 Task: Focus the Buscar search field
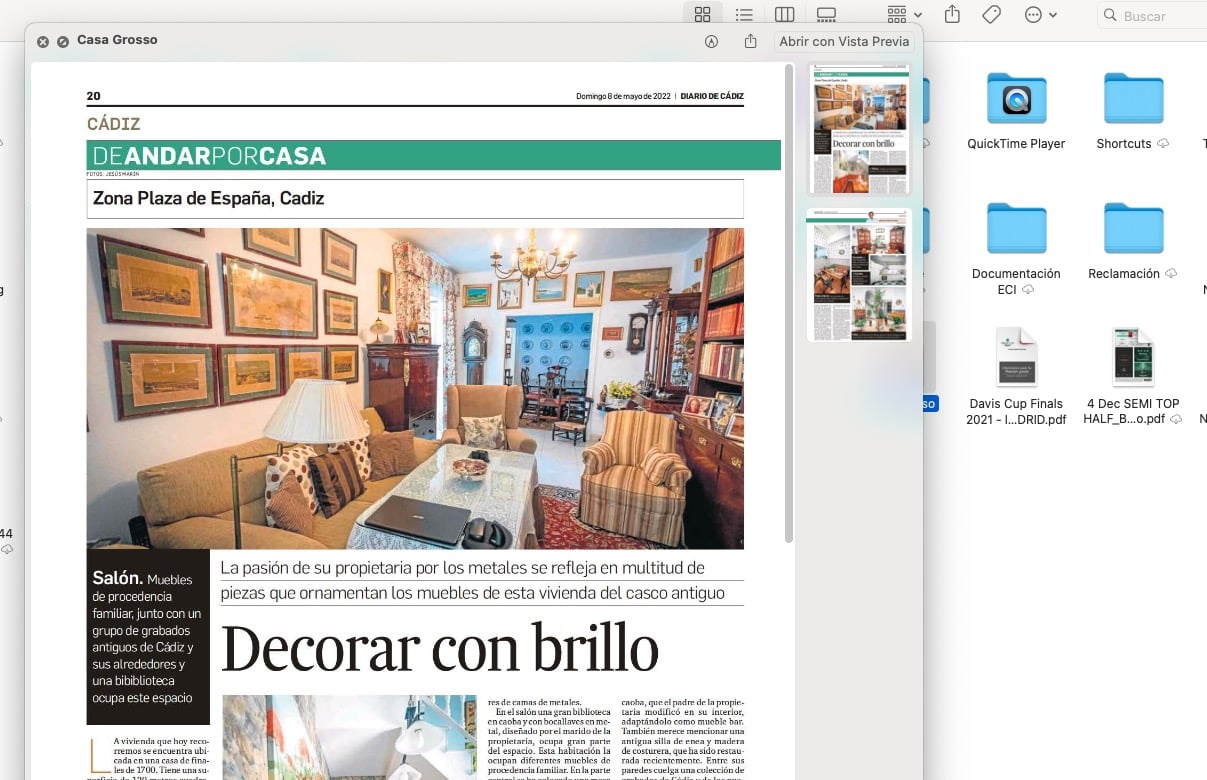(x=1152, y=16)
